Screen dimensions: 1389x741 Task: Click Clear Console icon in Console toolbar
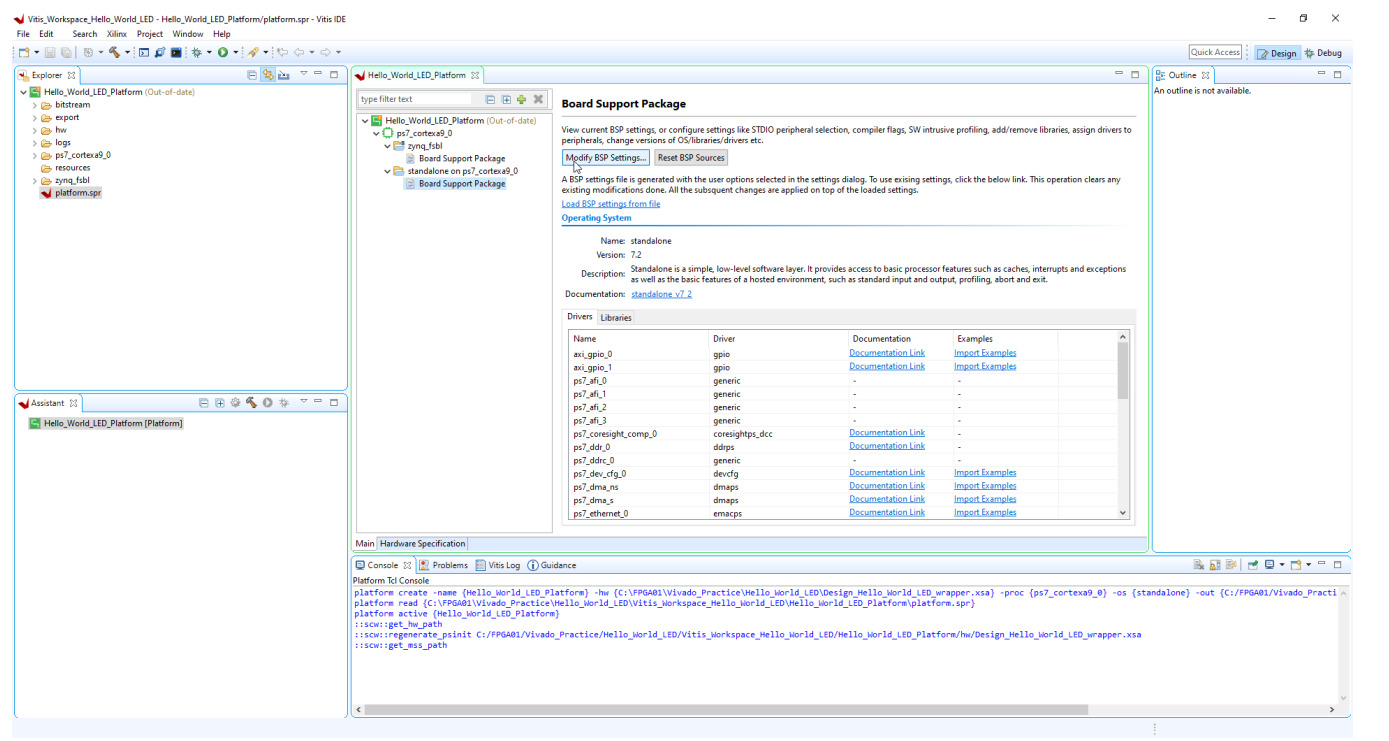[1198, 565]
